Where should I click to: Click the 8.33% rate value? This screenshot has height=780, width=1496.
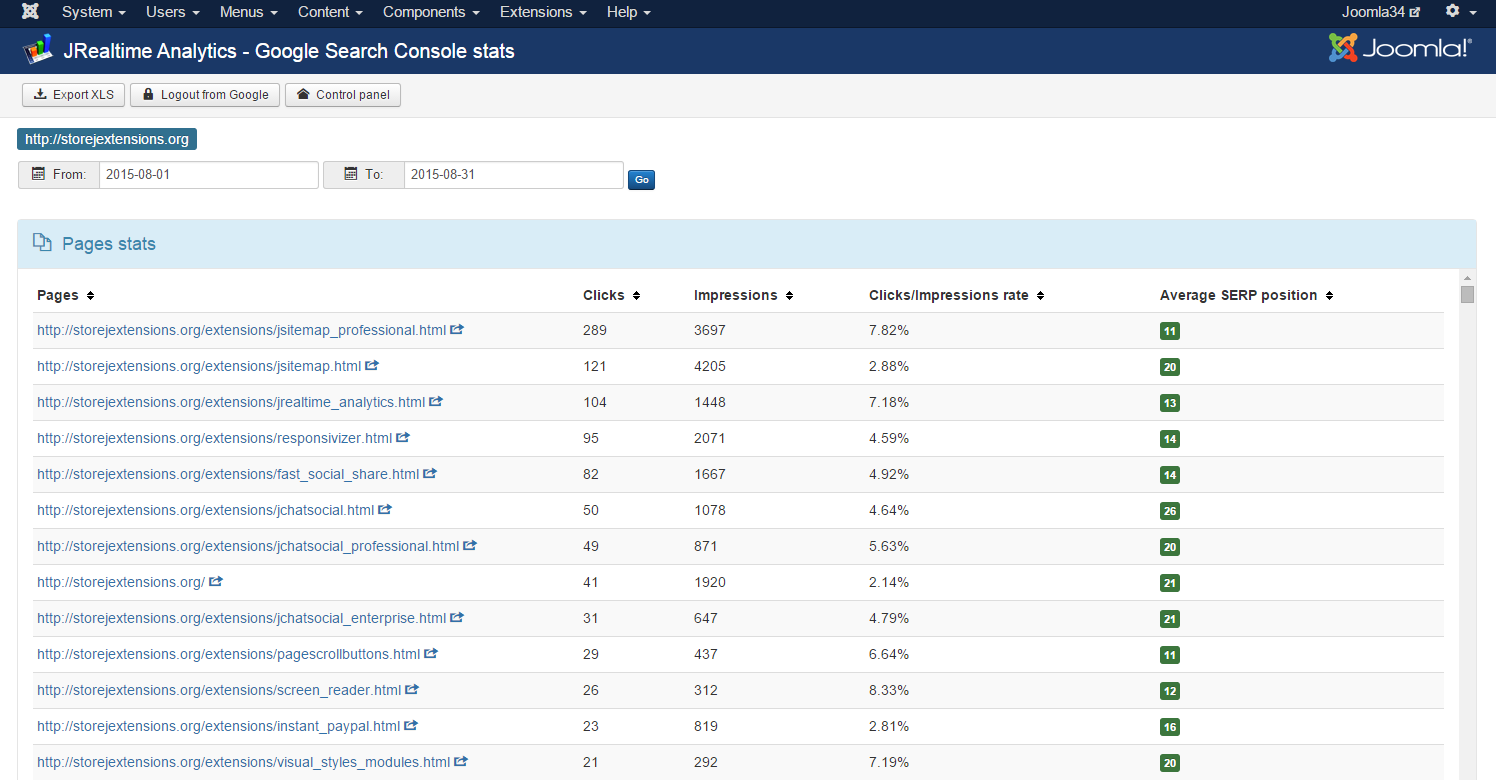click(x=889, y=690)
